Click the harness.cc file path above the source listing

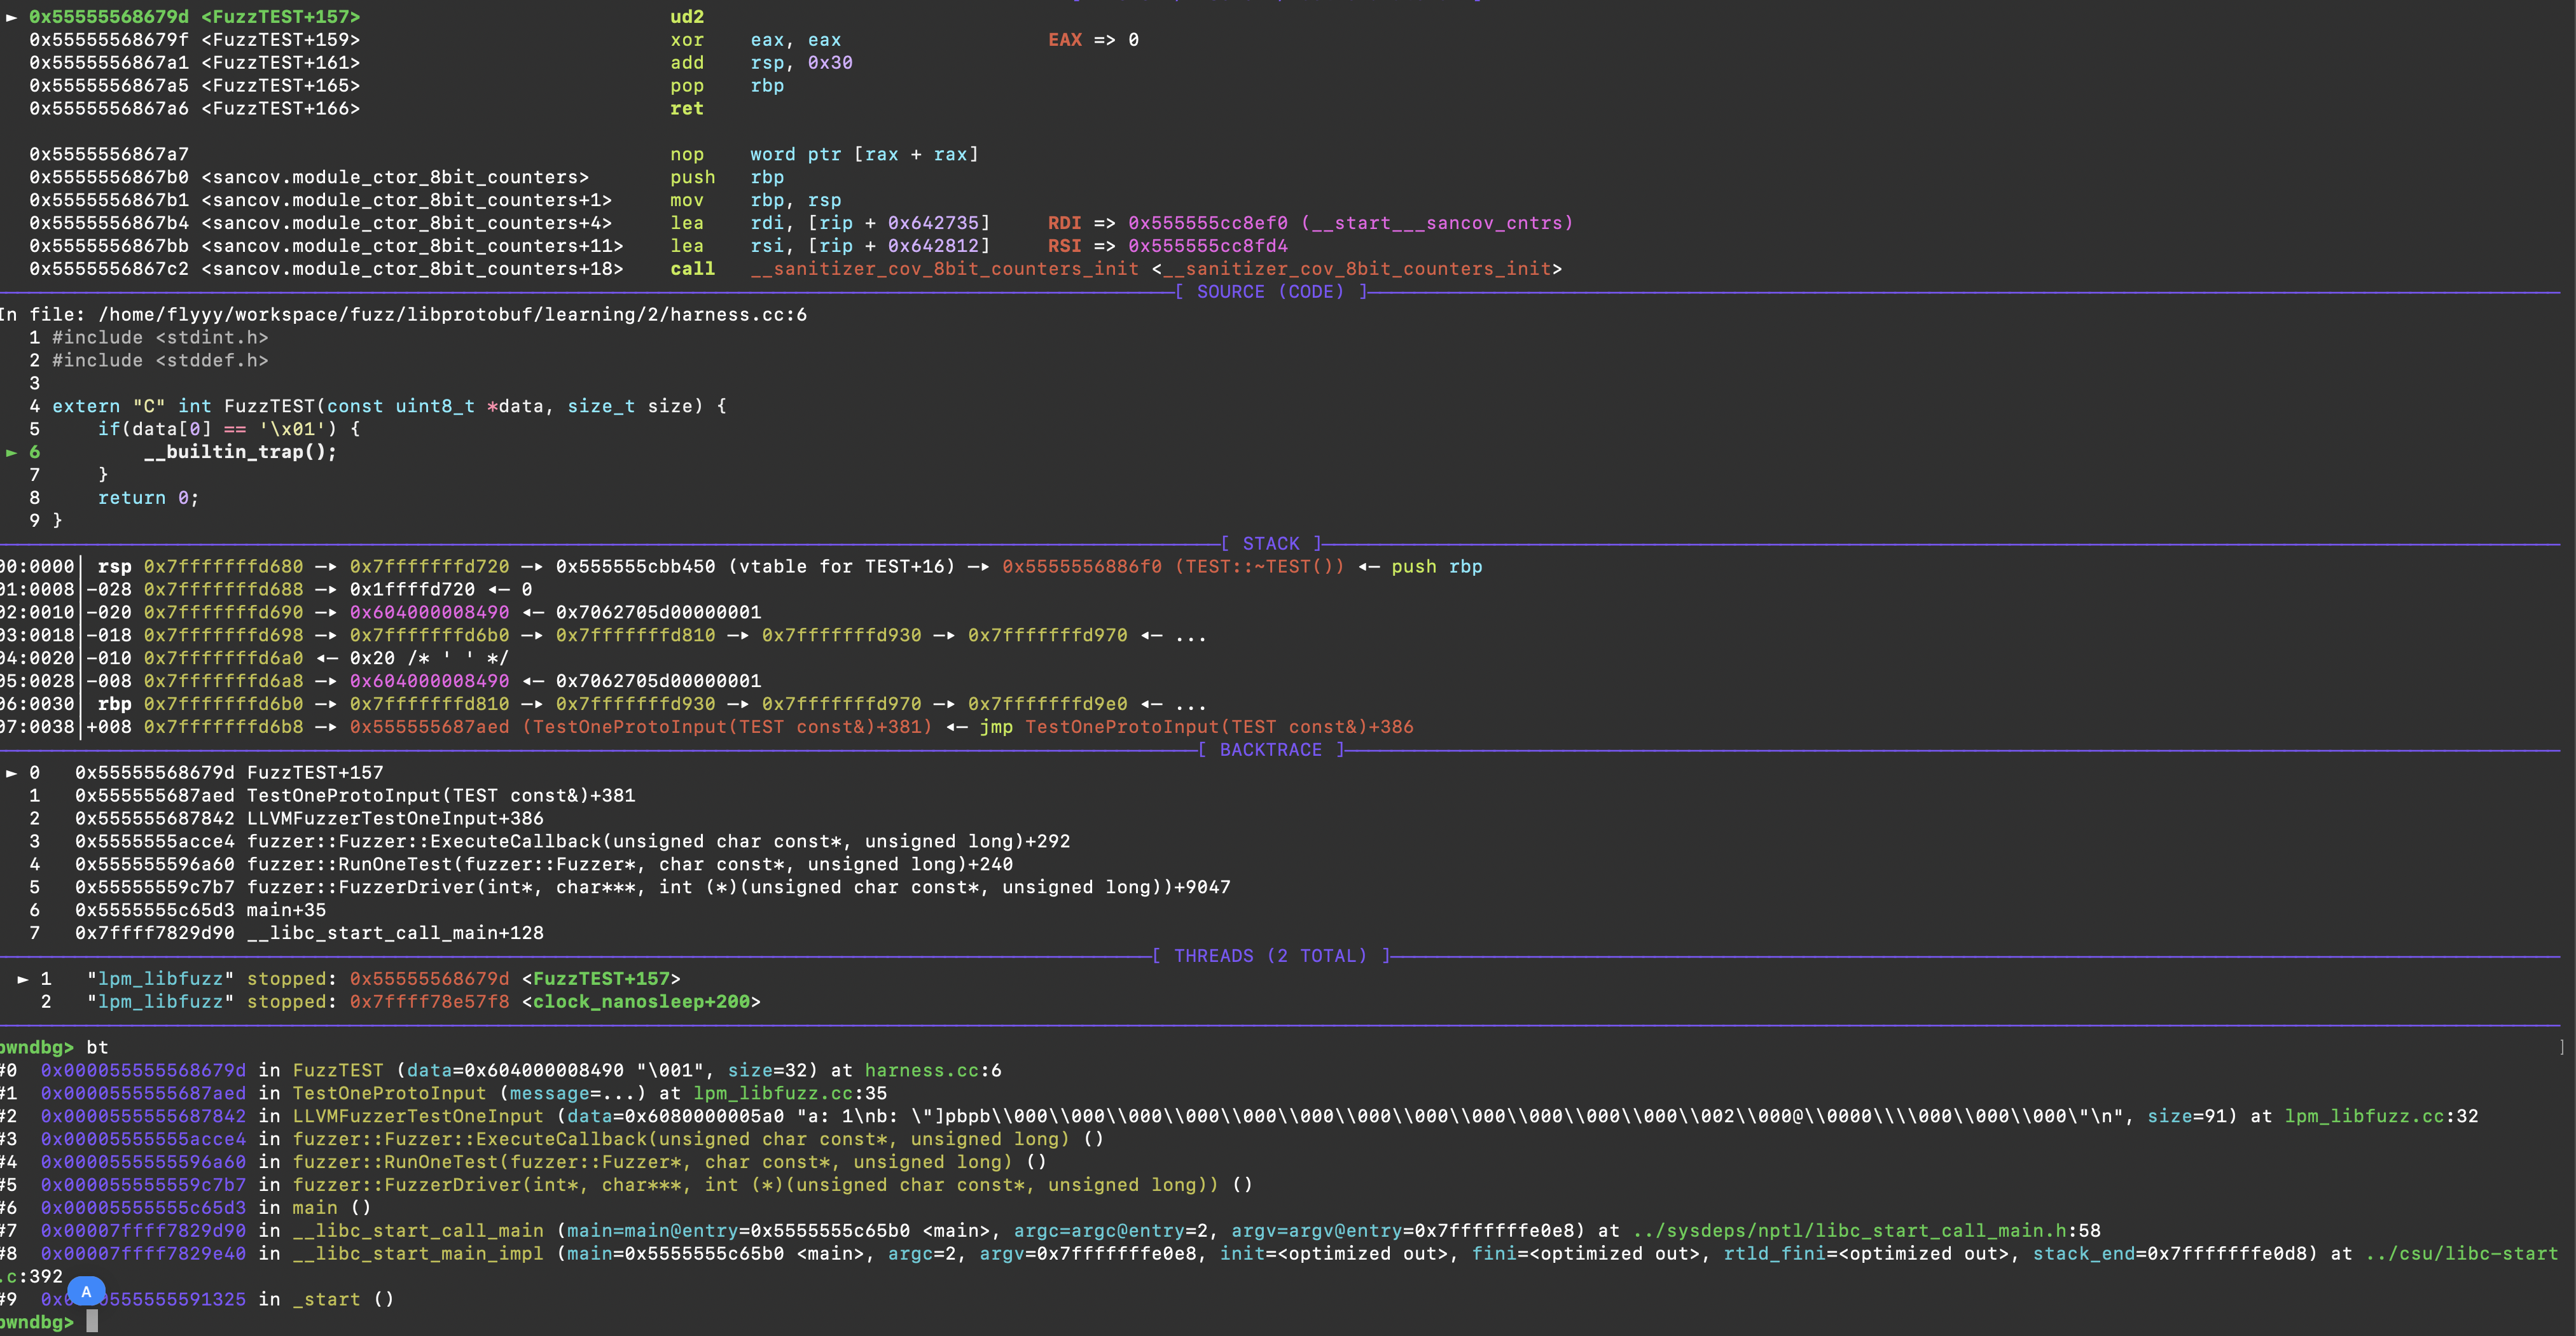click(x=452, y=315)
